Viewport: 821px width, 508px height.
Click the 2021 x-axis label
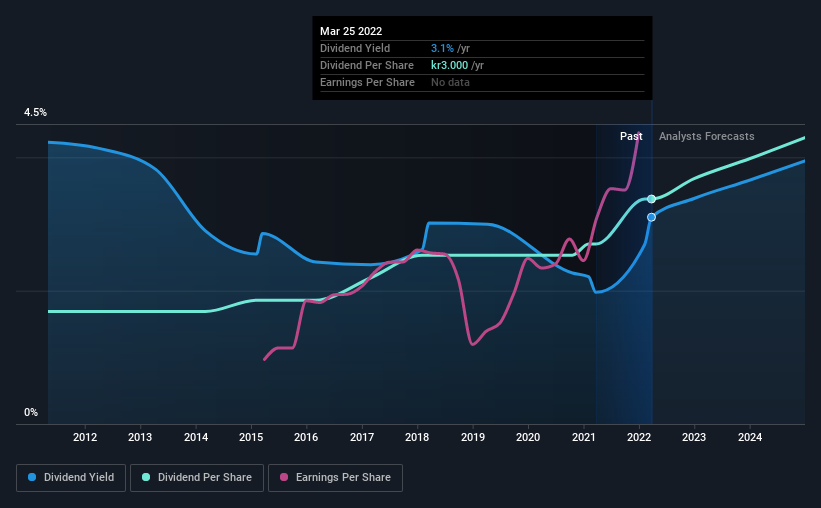pos(583,437)
